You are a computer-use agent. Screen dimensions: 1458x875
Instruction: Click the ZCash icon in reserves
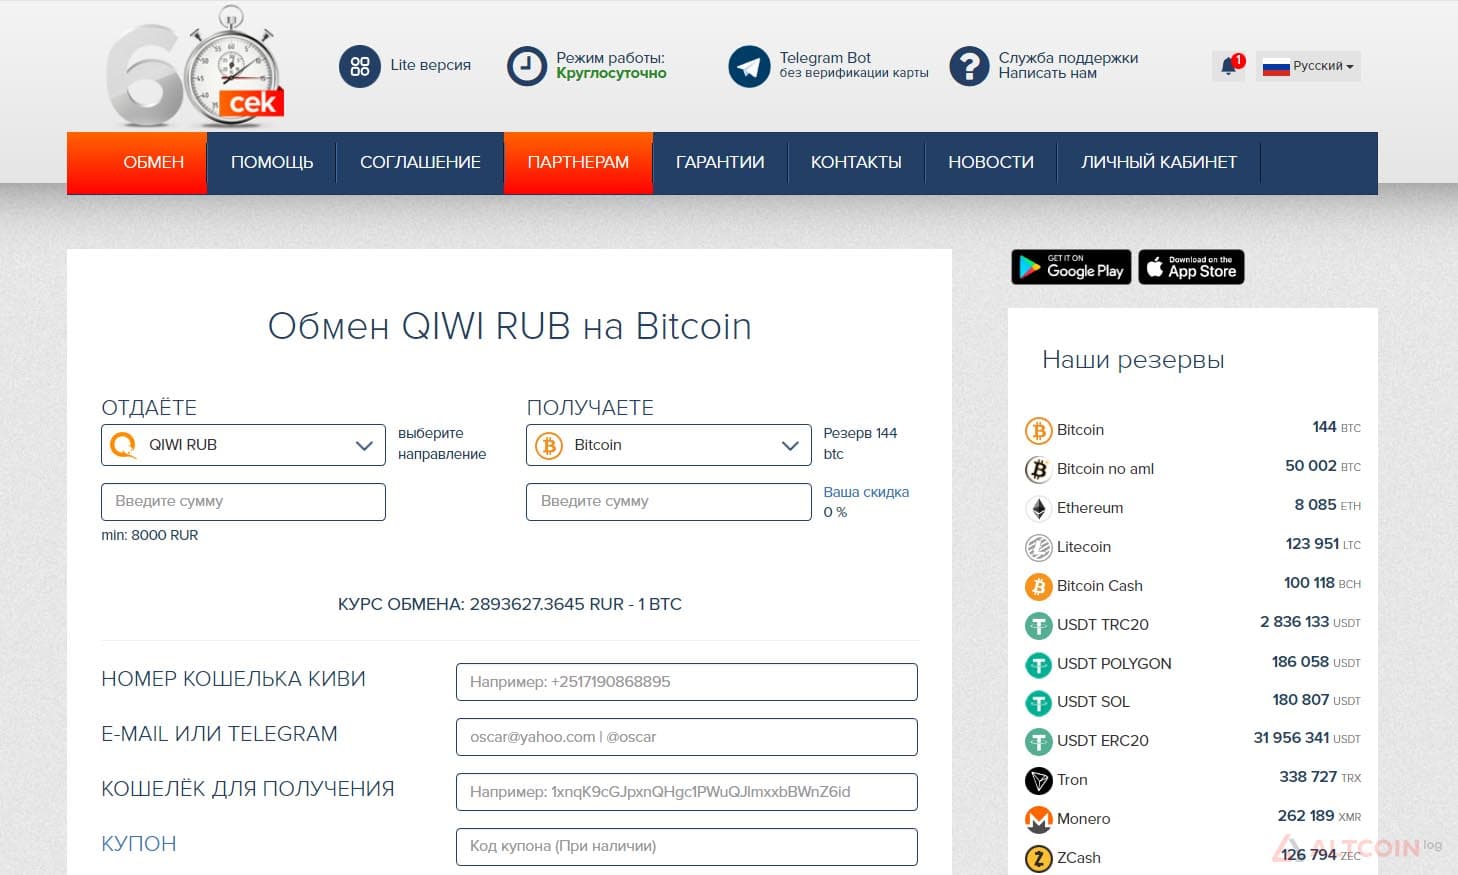click(x=1038, y=858)
